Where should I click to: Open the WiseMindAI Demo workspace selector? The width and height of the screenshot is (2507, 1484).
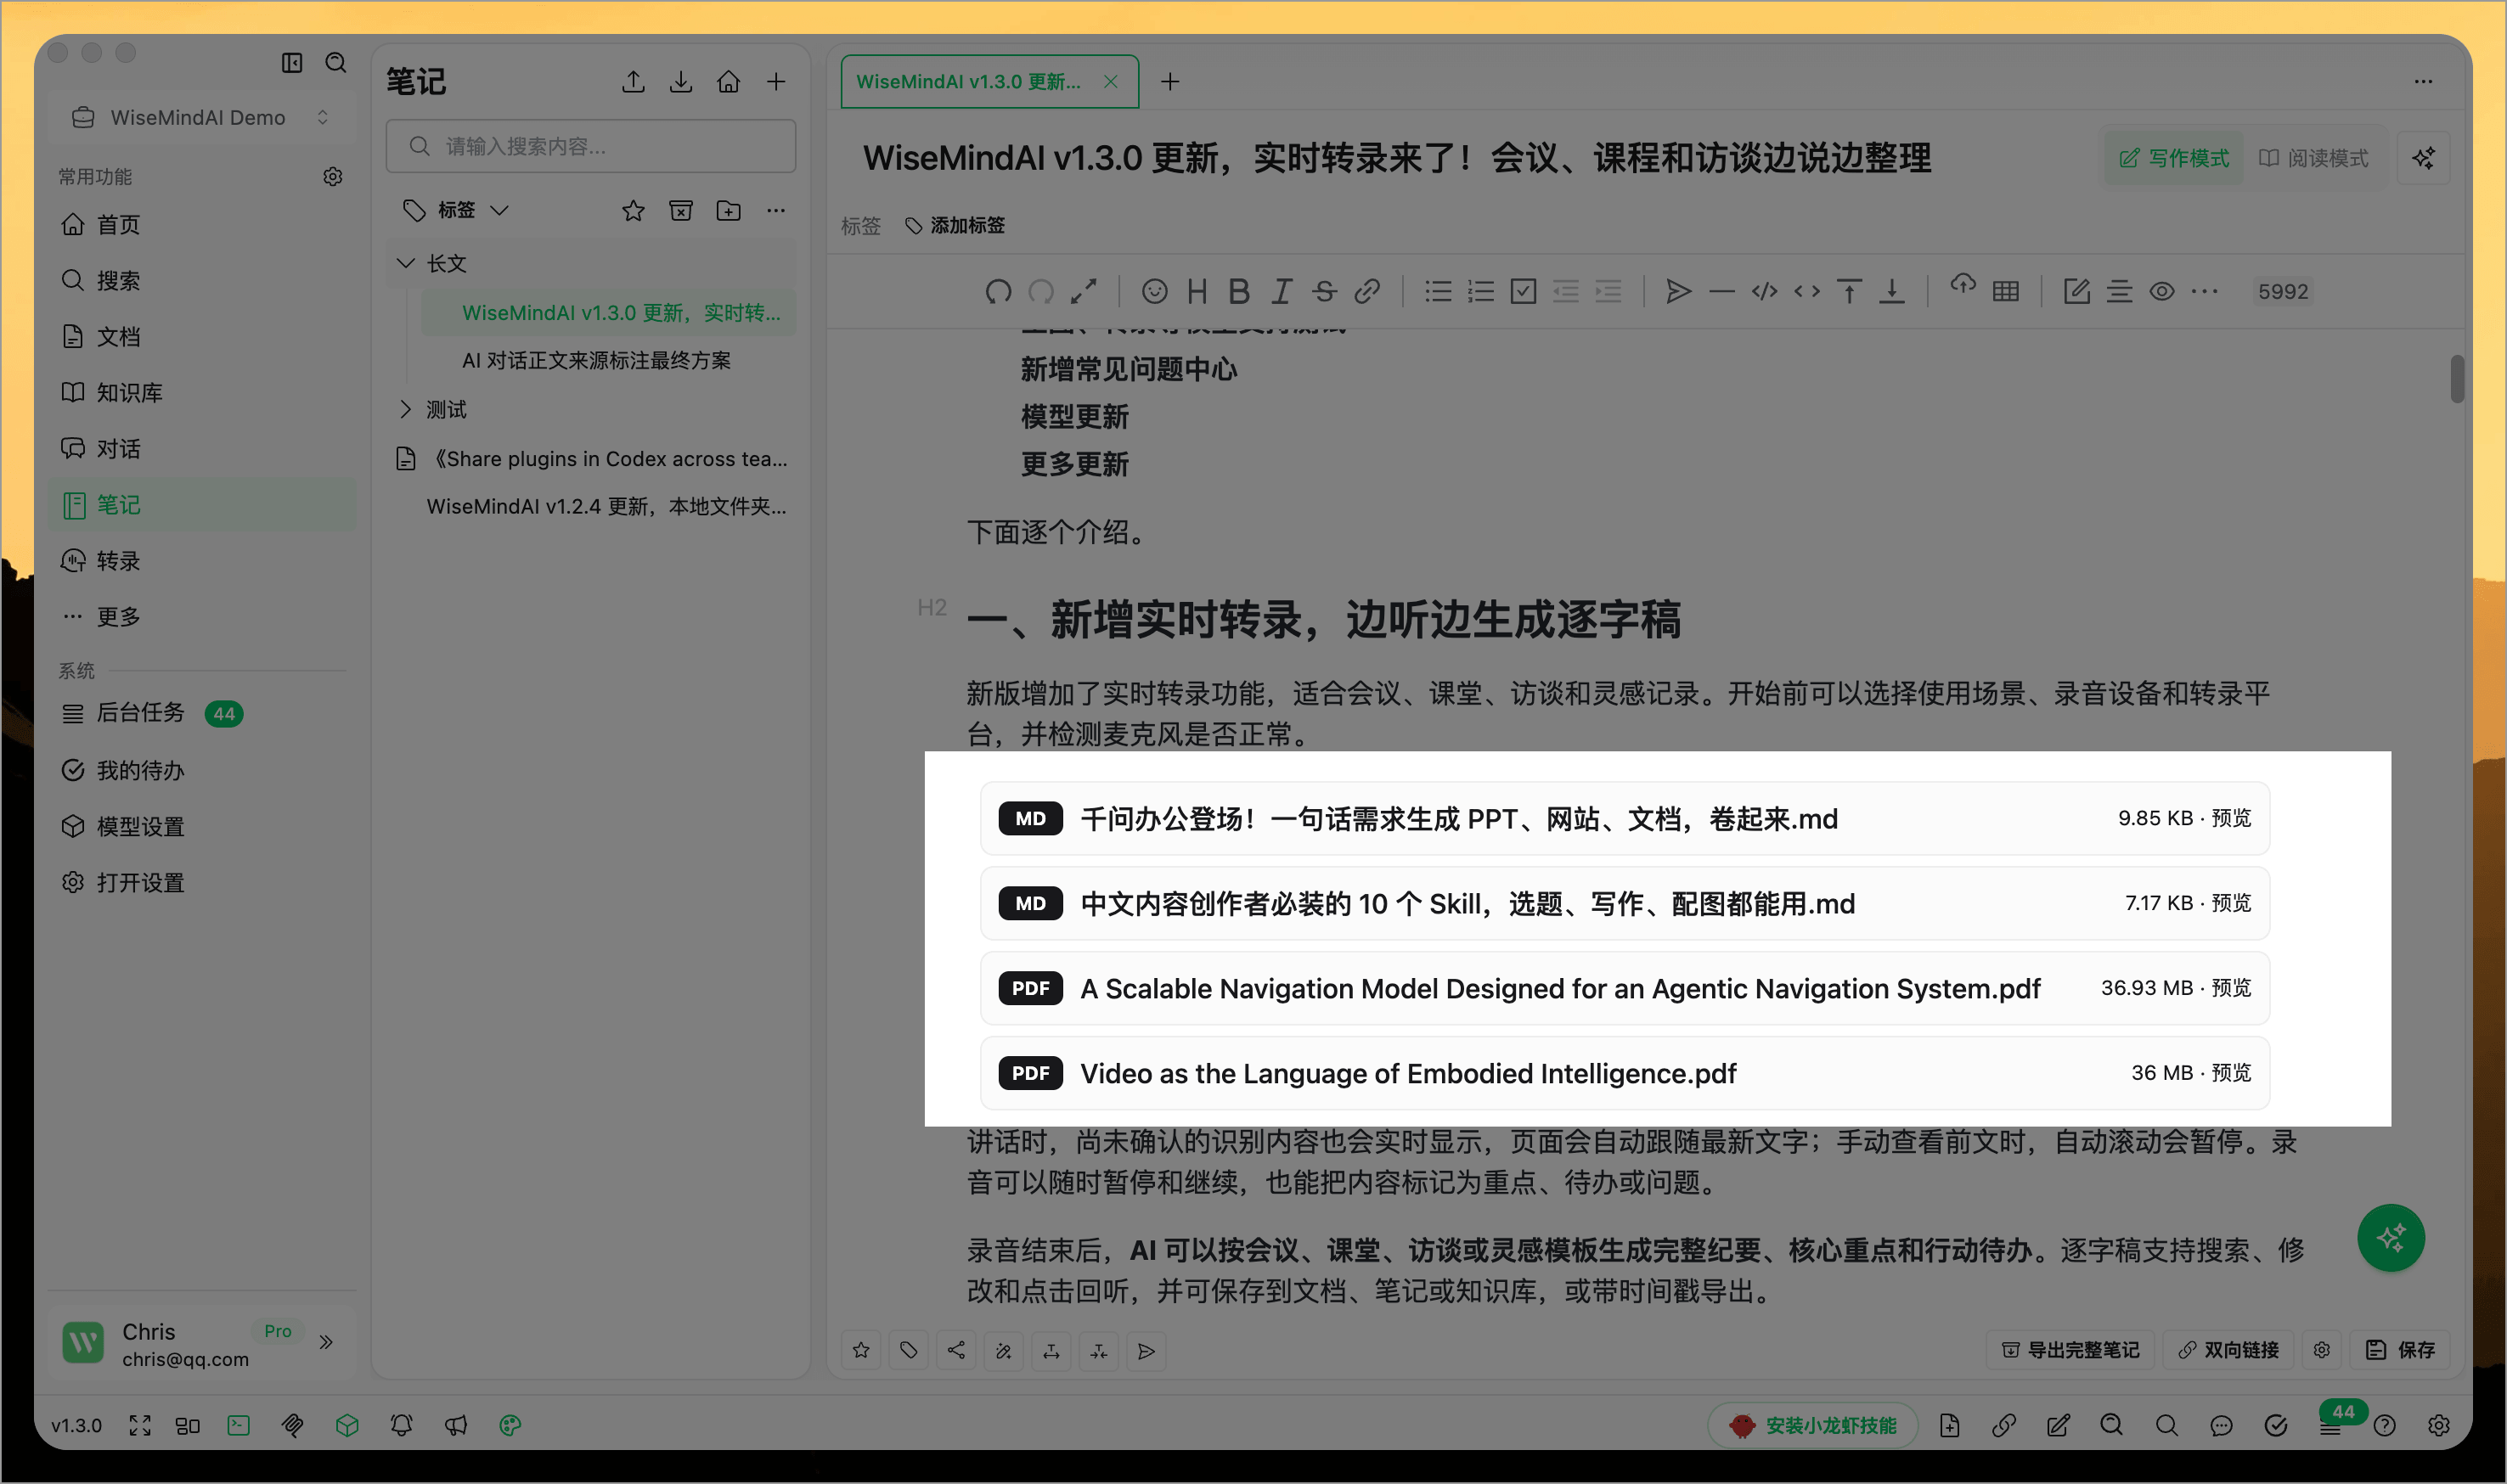coord(201,118)
